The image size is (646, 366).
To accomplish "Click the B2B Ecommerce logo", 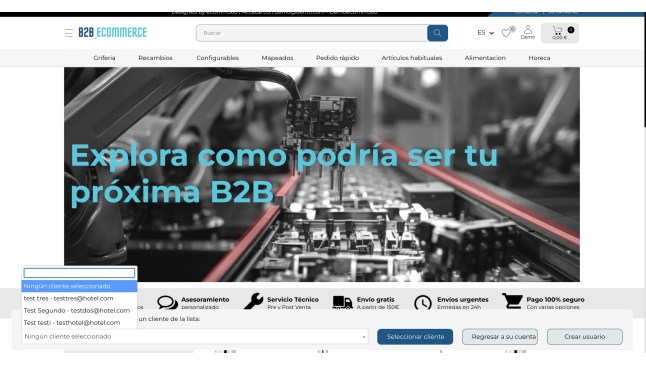I will [112, 33].
